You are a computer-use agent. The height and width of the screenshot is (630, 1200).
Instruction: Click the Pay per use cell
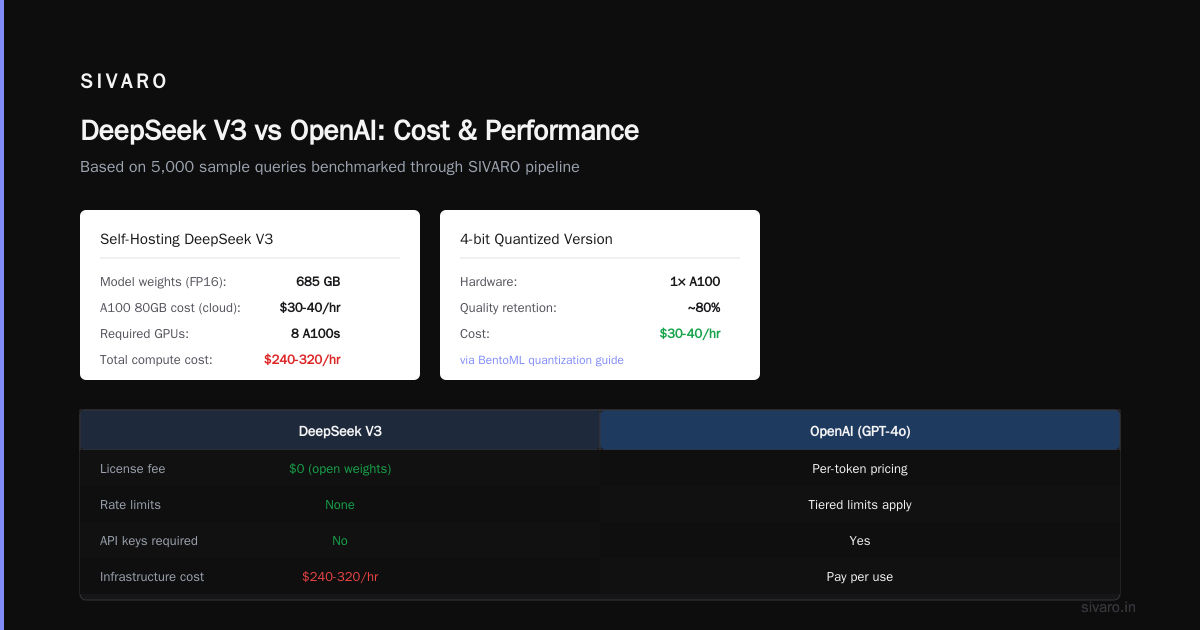click(860, 576)
